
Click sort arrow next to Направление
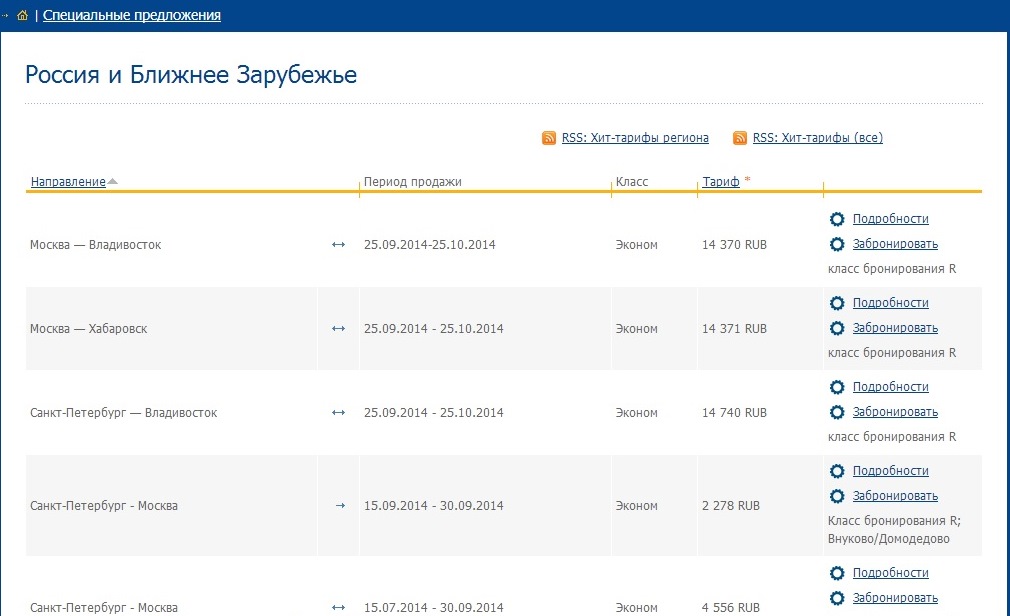click(112, 182)
